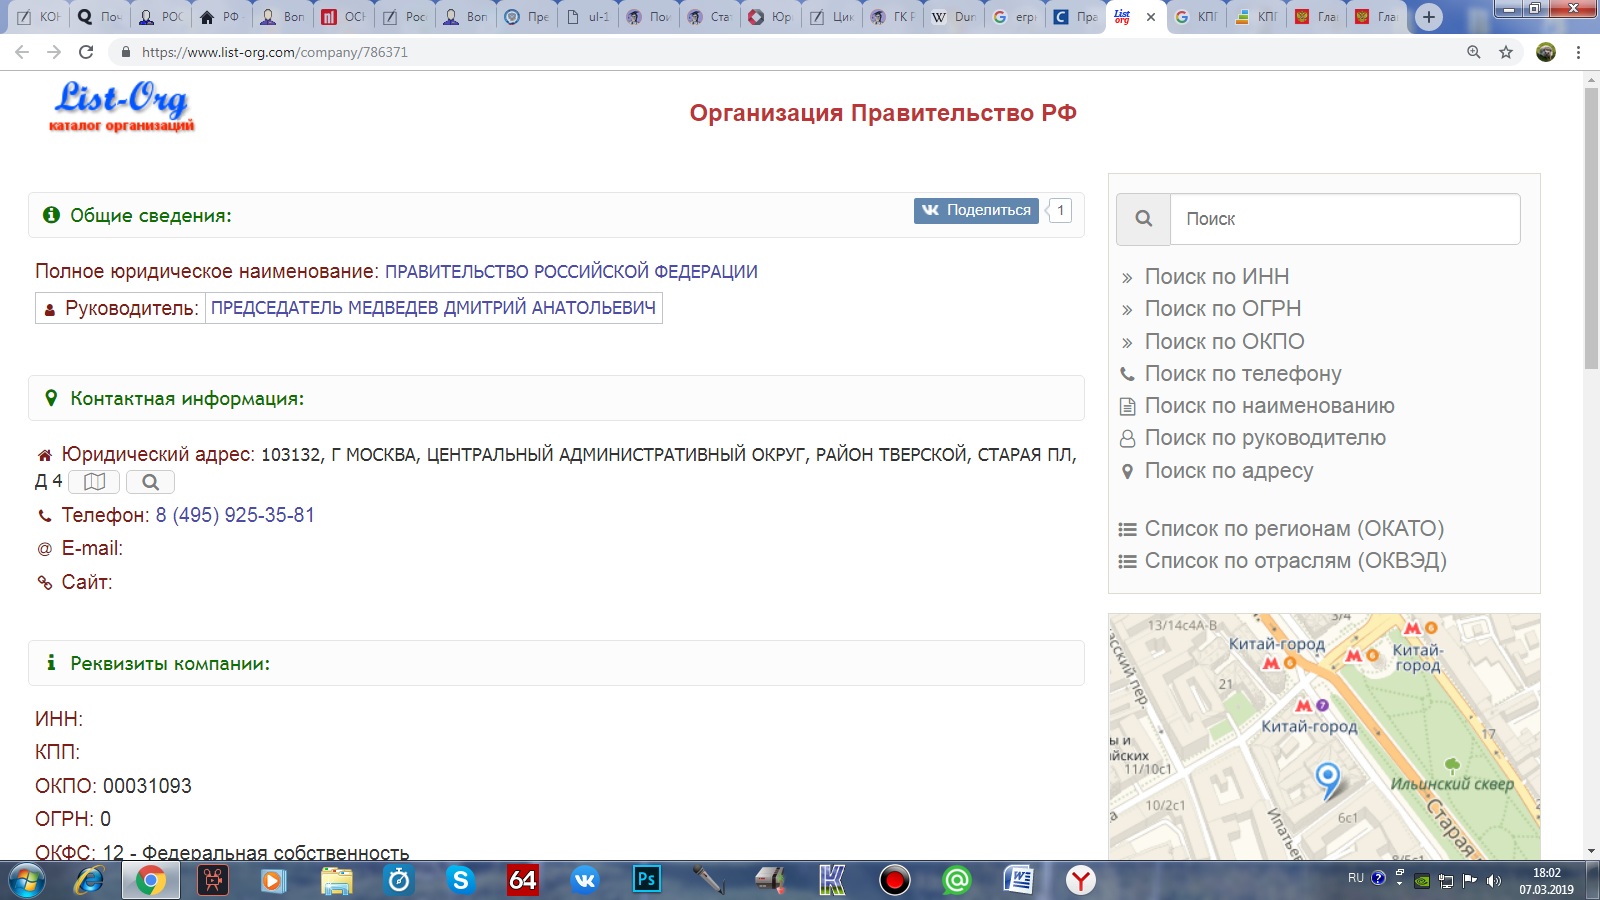
Task: Open Поиск по адресу link
Action: tap(1229, 471)
